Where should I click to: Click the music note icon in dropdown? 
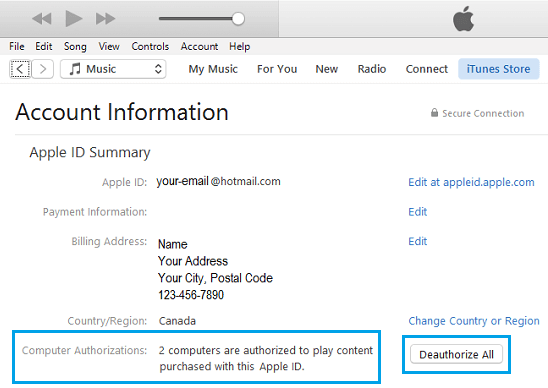pyautogui.click(x=75, y=69)
